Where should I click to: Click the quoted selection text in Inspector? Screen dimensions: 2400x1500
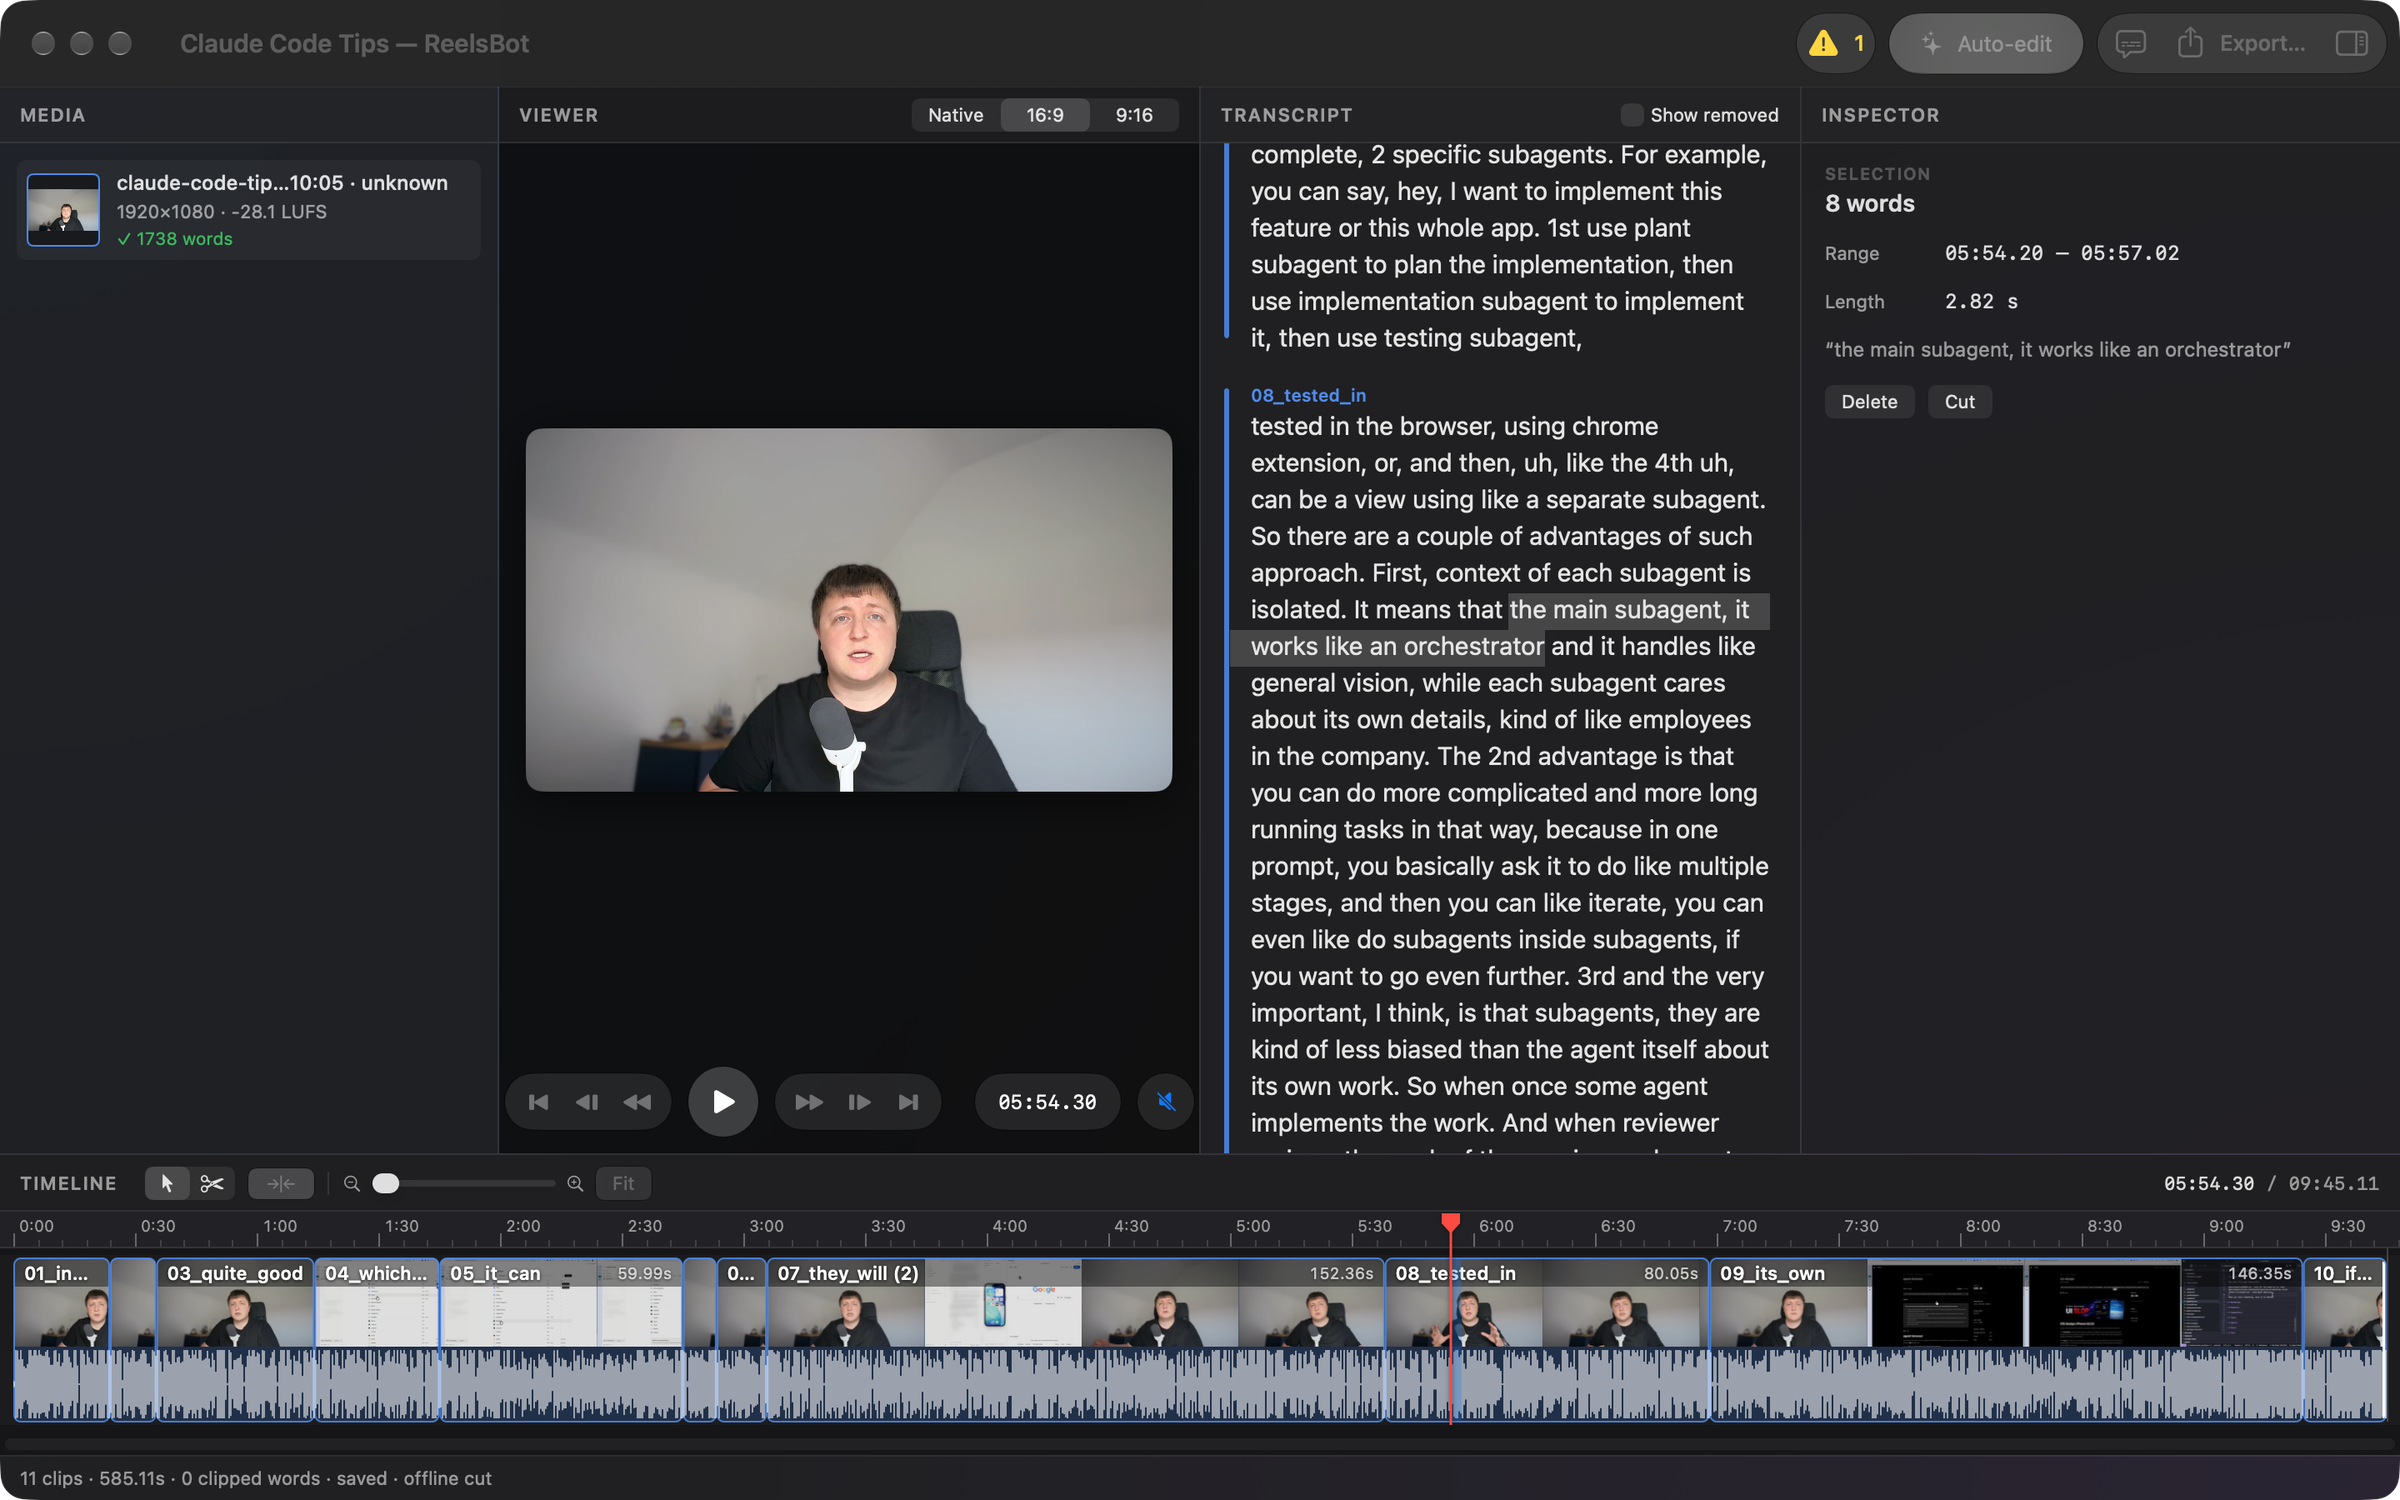pos(2057,350)
